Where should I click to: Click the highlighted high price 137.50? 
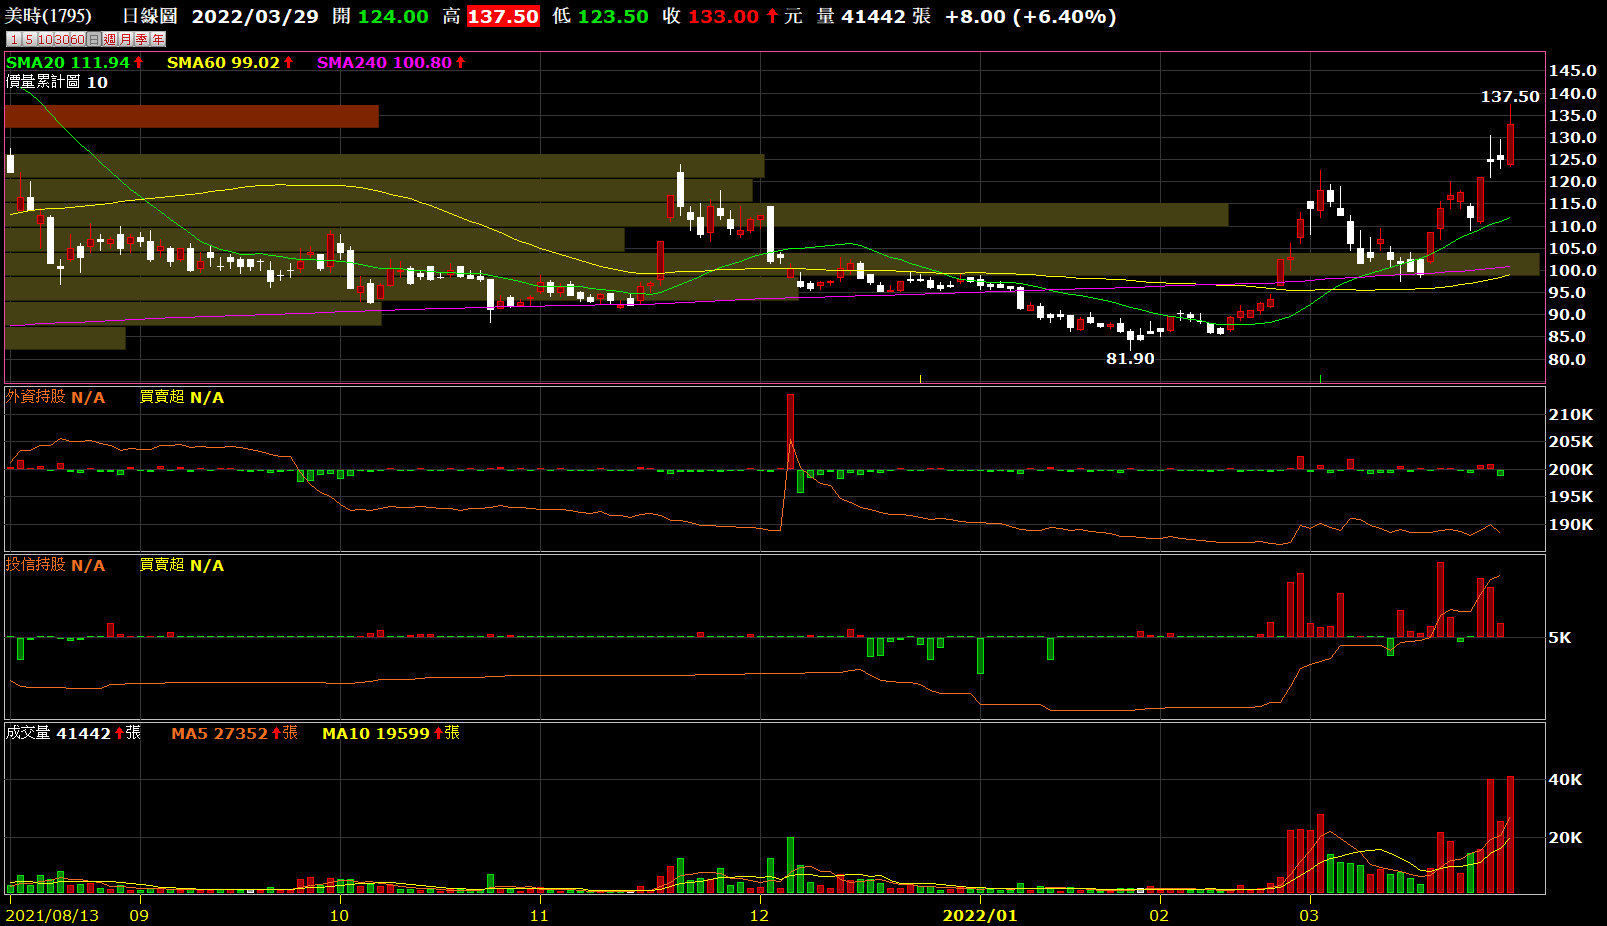[503, 16]
